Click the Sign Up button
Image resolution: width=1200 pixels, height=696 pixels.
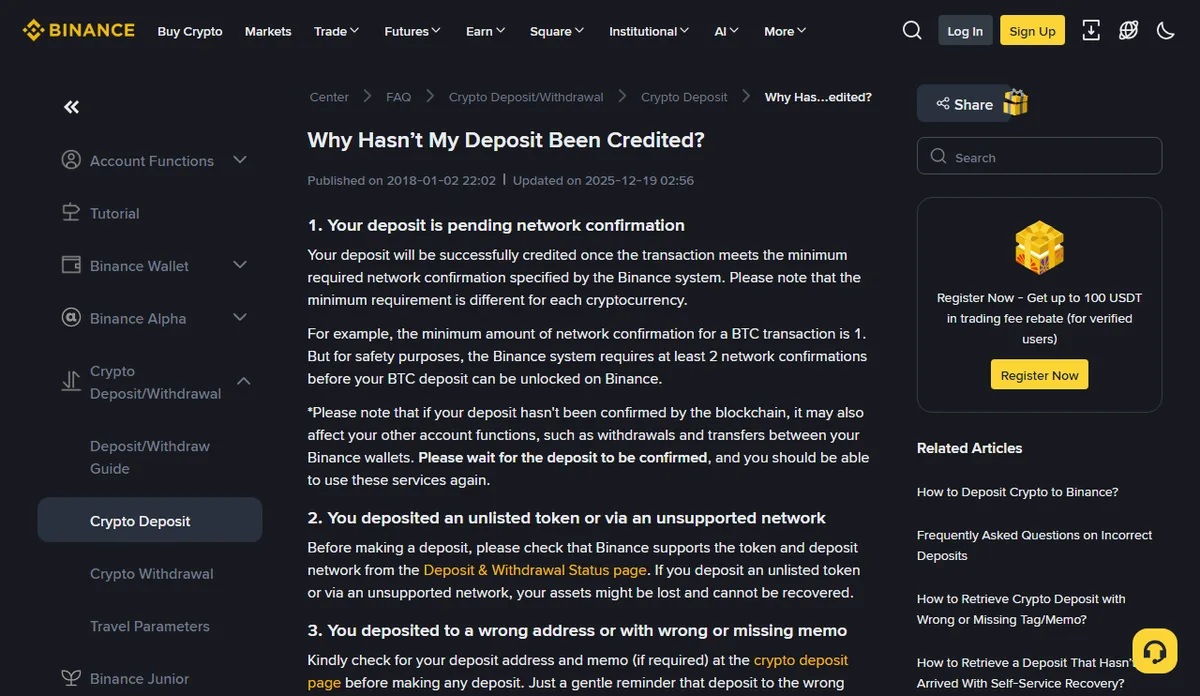[x=1033, y=30]
